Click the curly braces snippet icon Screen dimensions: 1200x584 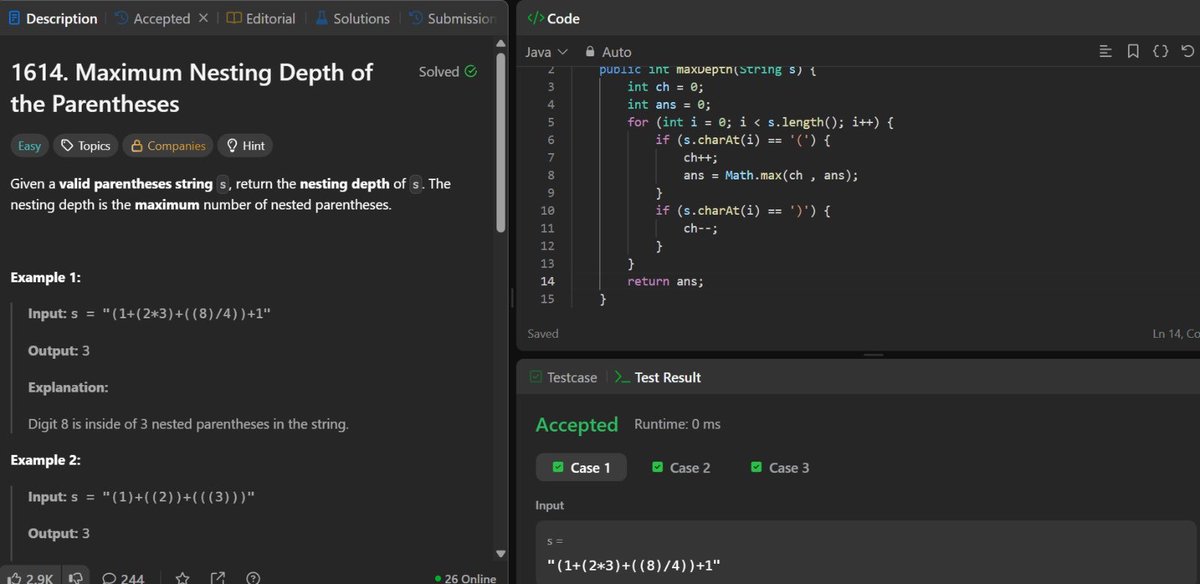pyautogui.click(x=1160, y=51)
